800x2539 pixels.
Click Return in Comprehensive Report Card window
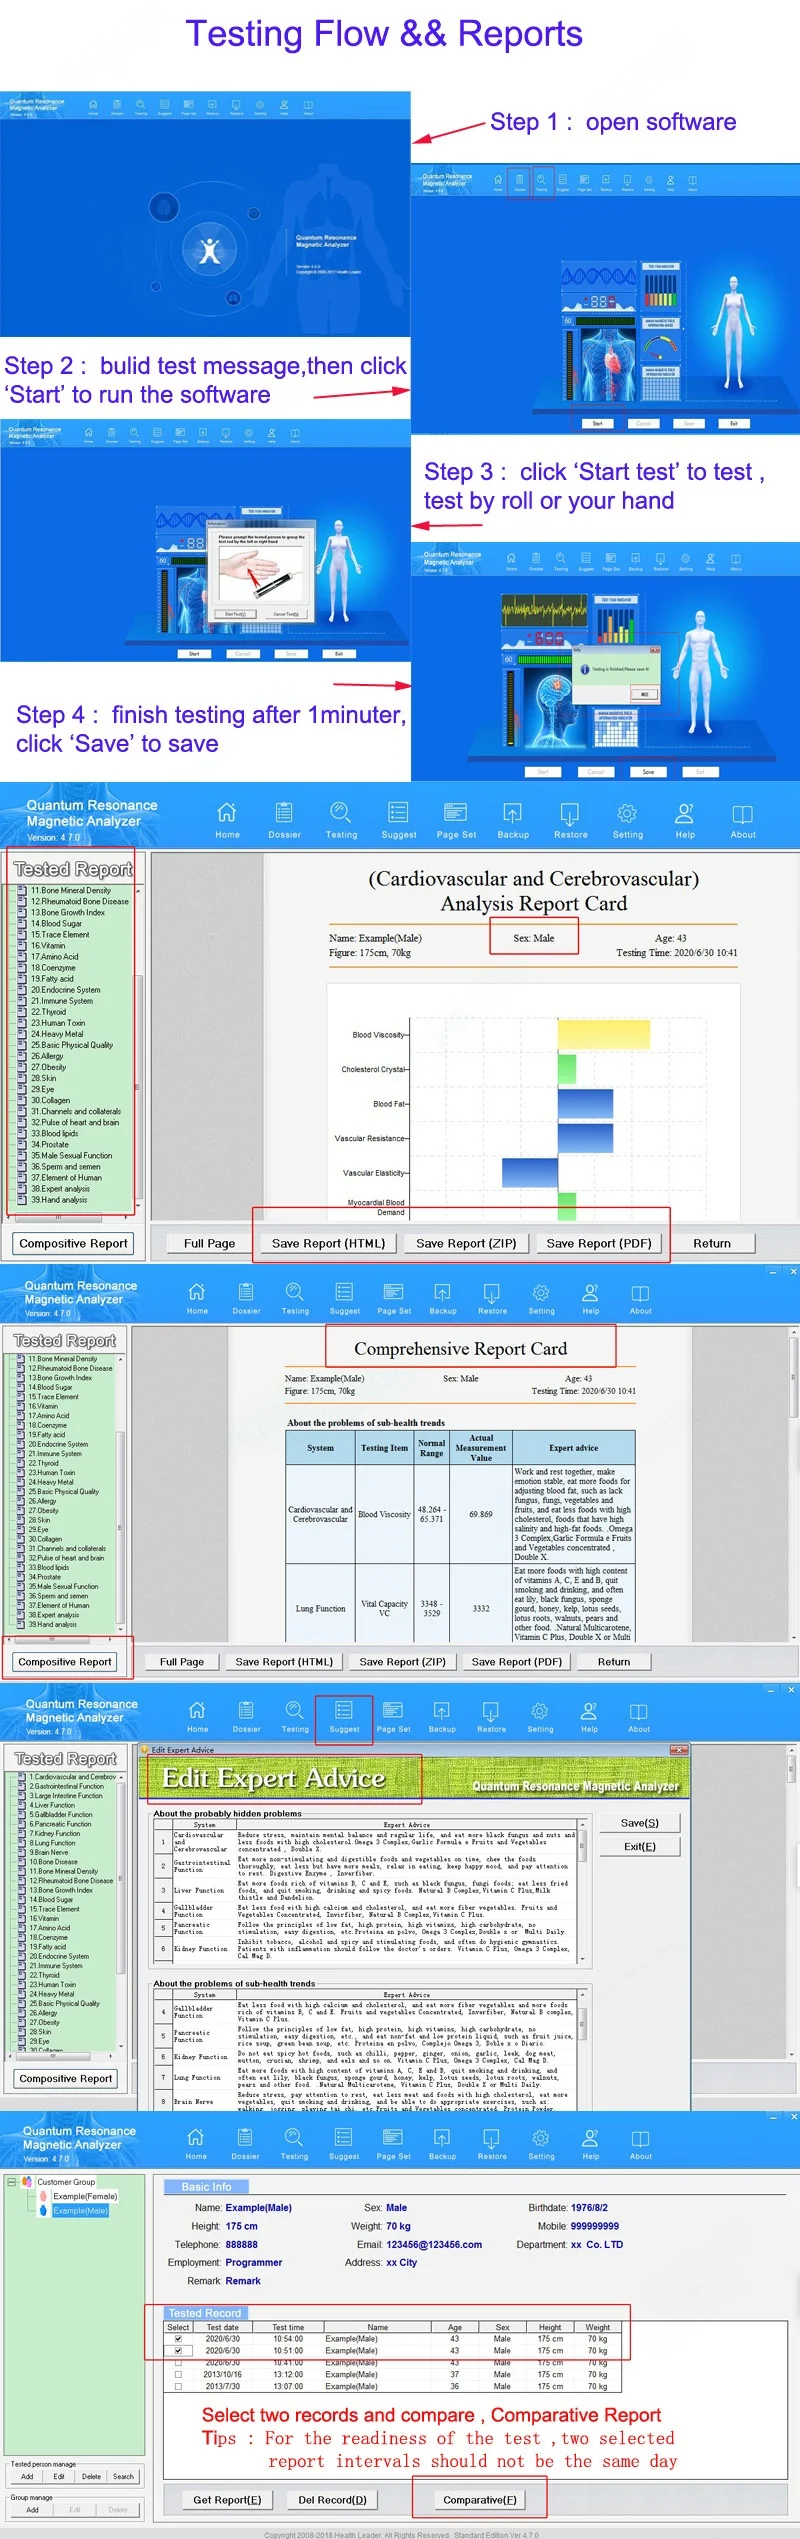click(614, 1661)
